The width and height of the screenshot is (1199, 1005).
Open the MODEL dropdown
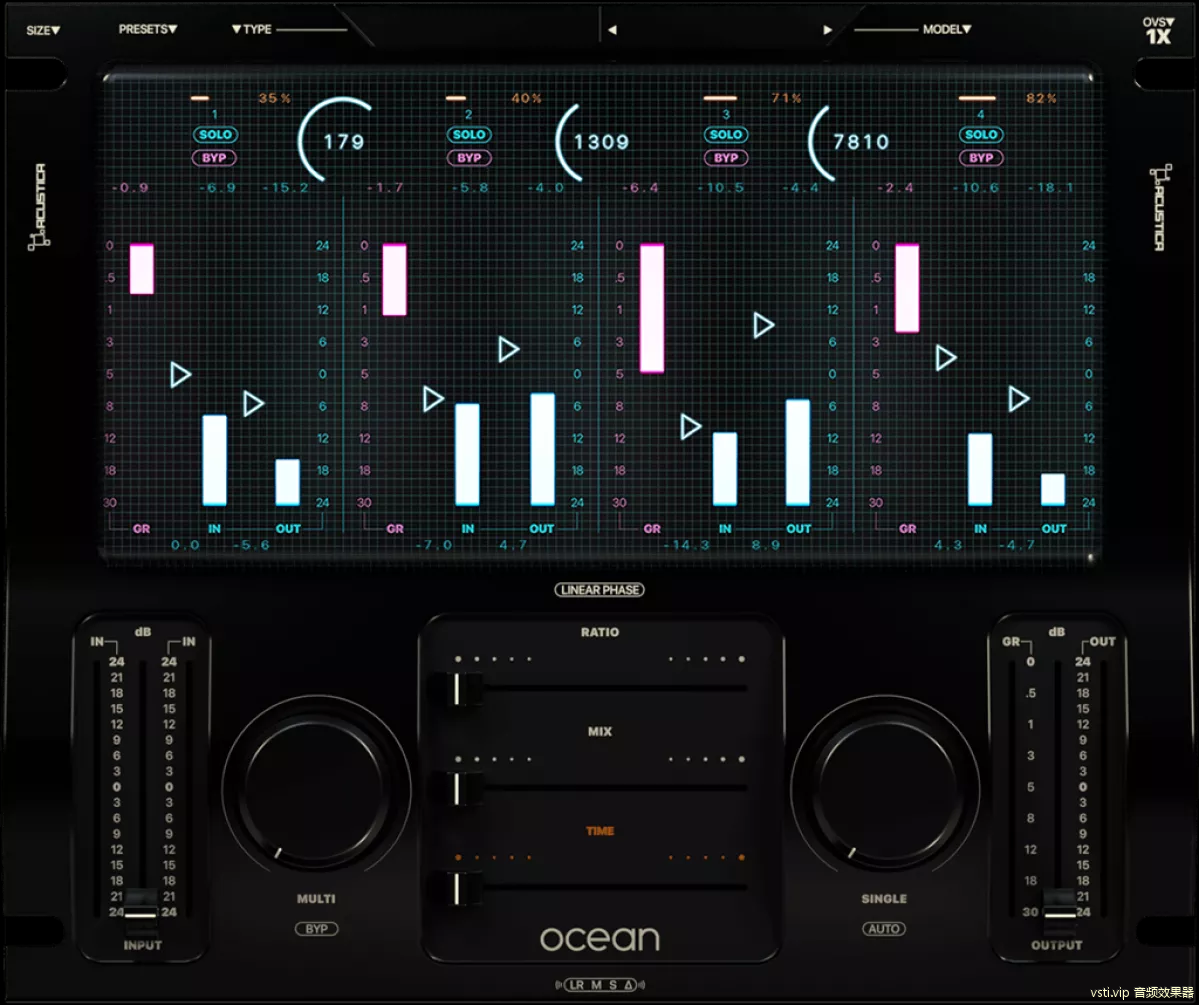point(947,29)
